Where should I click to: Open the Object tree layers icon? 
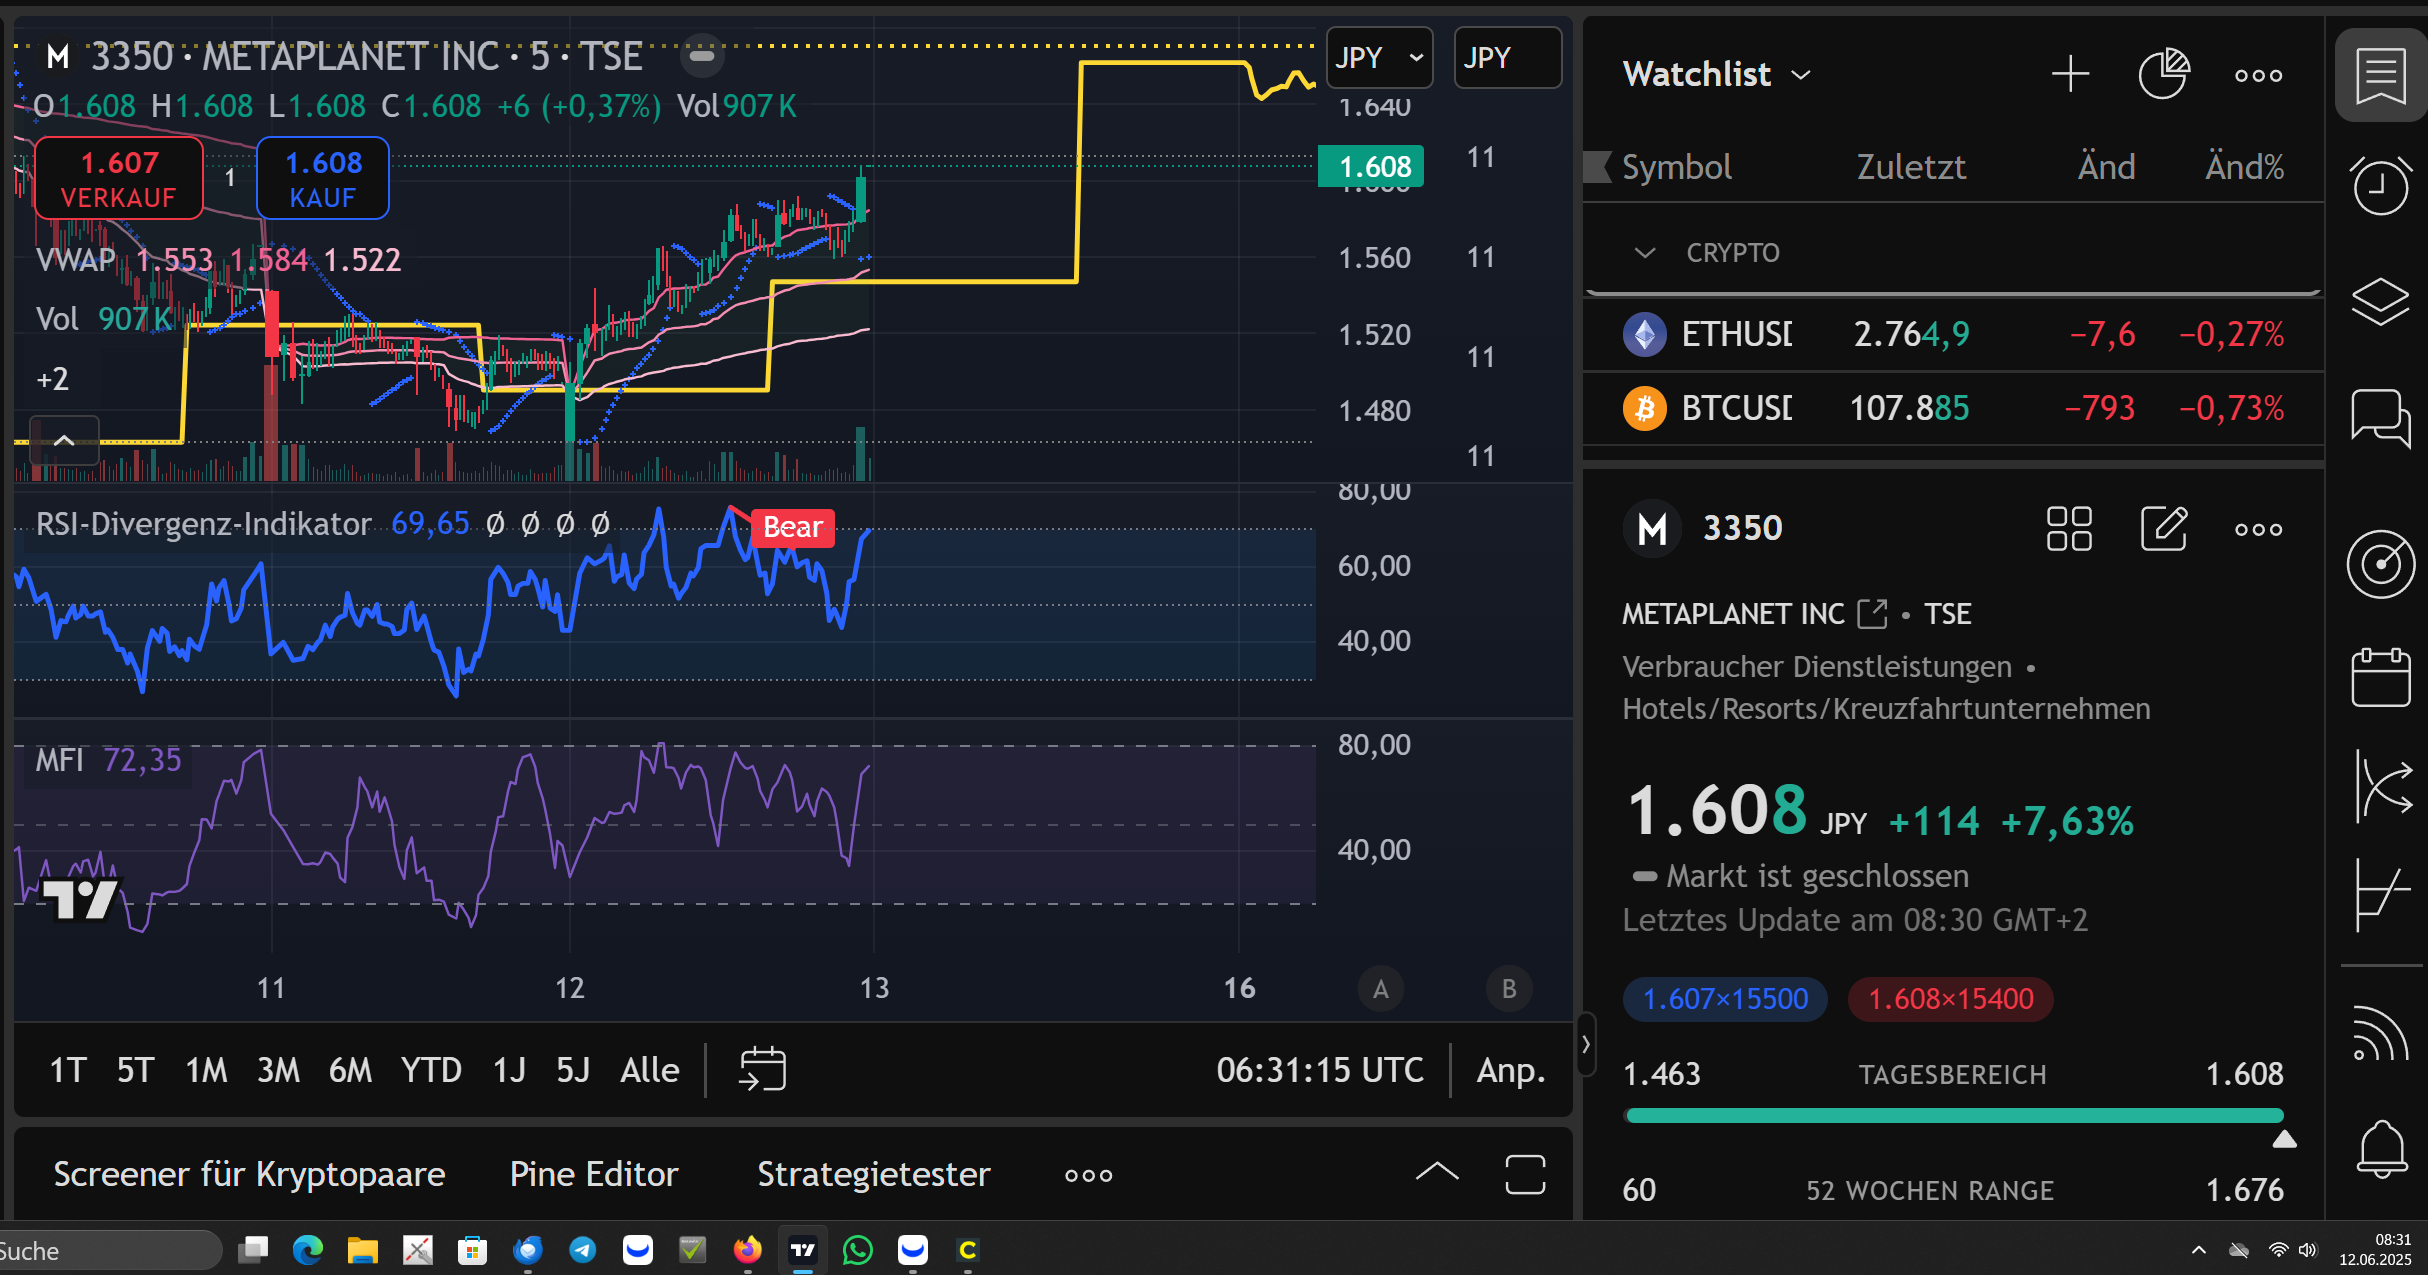[2380, 300]
